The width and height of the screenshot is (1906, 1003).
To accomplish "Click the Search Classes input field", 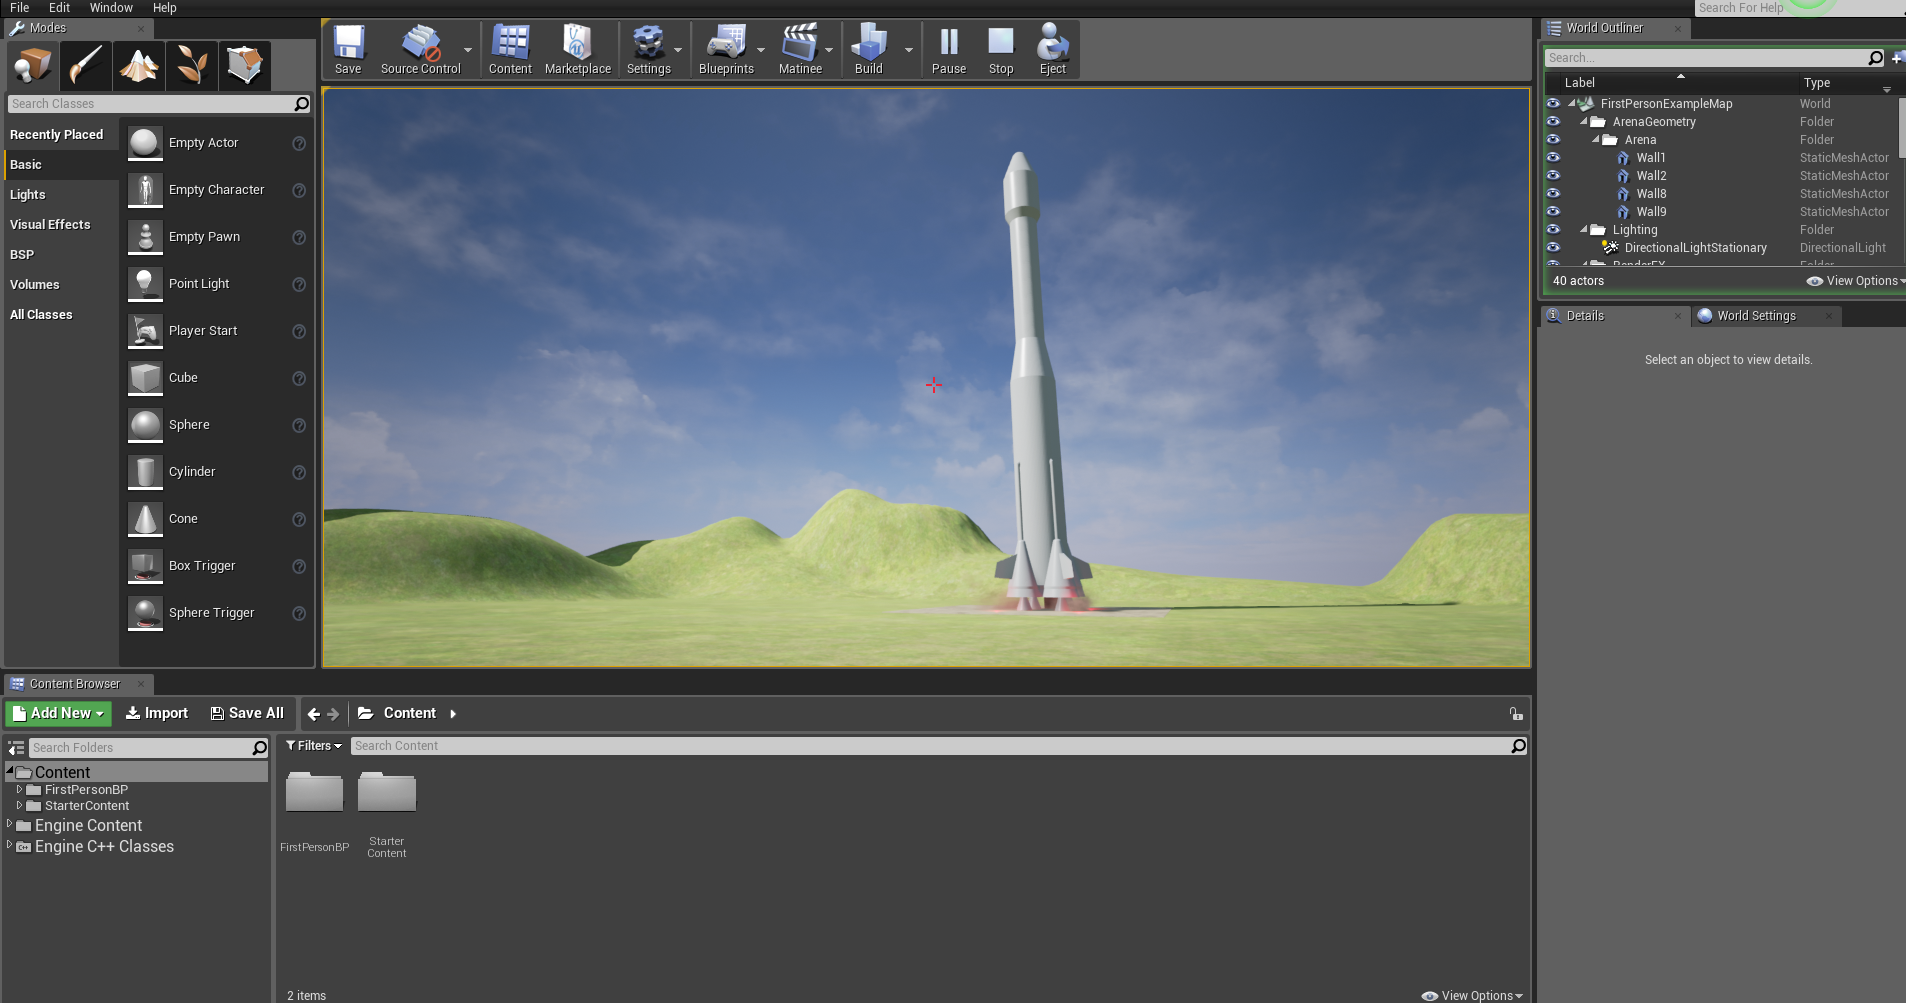I will tap(150, 104).
